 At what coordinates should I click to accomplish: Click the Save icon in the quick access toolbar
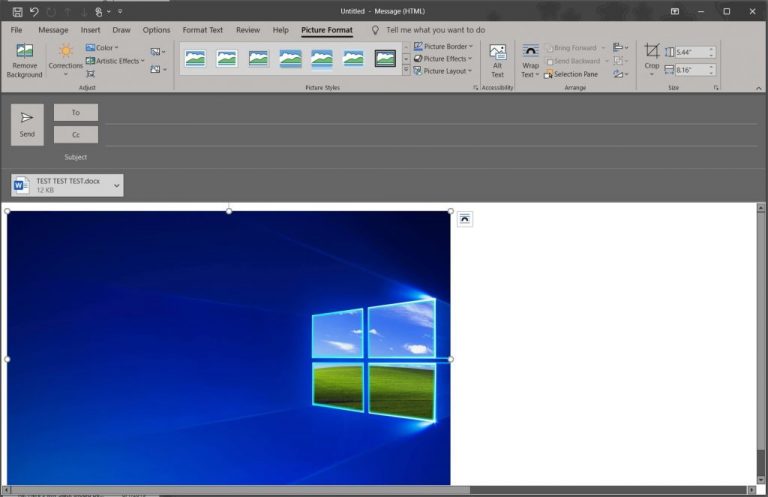18,11
